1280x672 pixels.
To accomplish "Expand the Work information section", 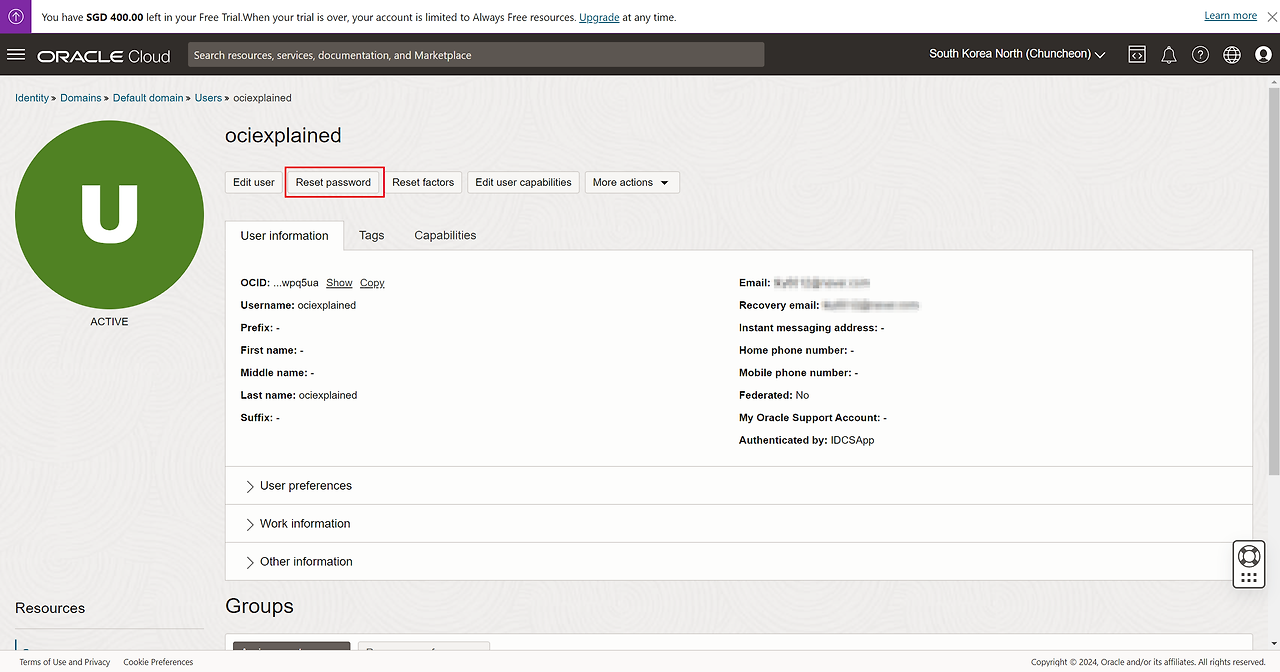I will [x=304, y=524].
